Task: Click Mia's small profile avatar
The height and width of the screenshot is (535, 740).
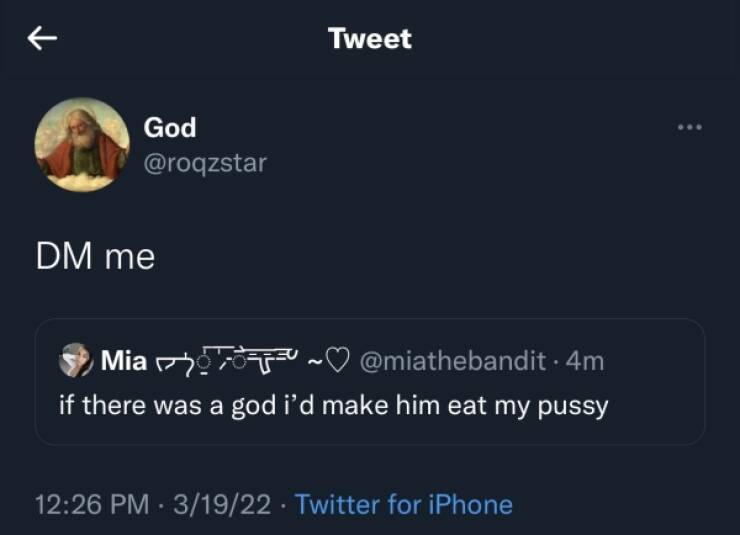Action: tap(76, 360)
